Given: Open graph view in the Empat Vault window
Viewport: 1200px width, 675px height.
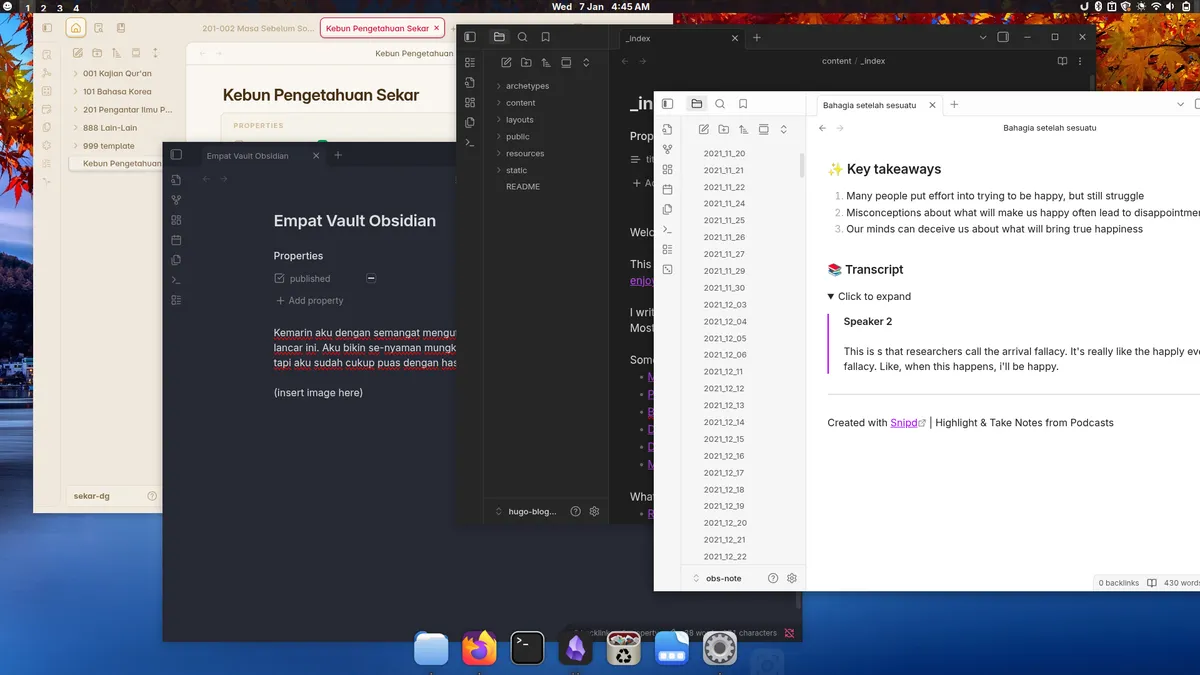Looking at the screenshot, I should click(176, 200).
